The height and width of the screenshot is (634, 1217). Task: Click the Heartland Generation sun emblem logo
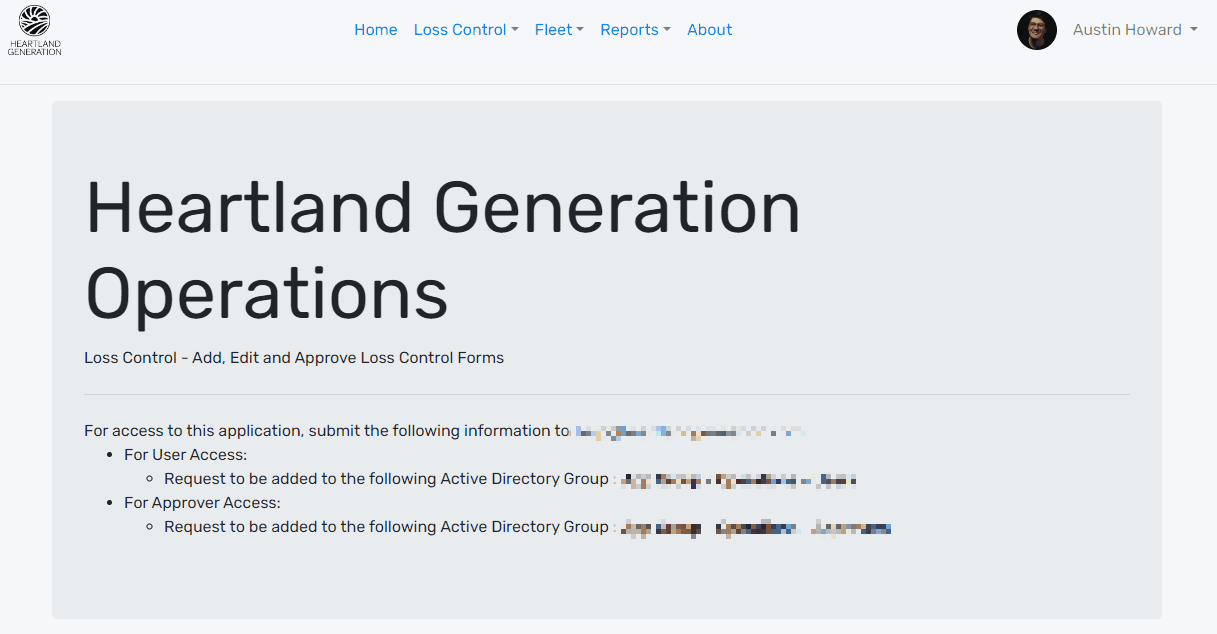click(x=35, y=21)
